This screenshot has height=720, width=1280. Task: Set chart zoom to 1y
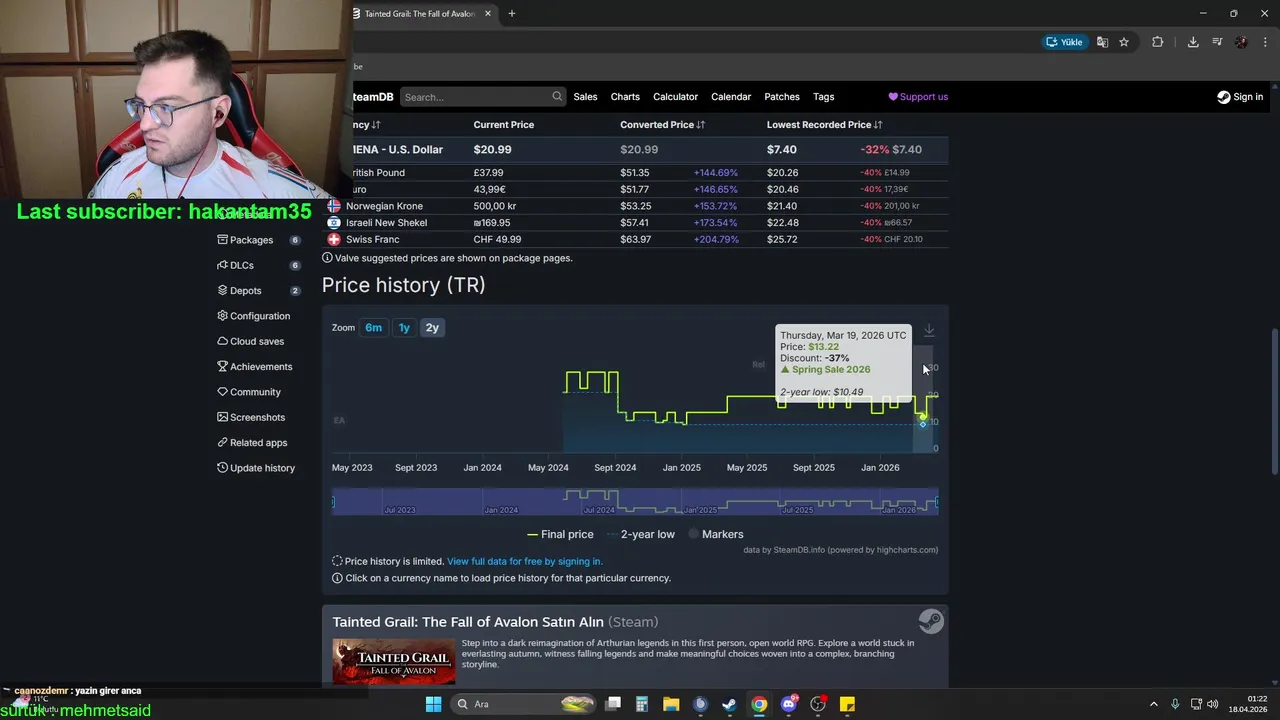coord(404,328)
